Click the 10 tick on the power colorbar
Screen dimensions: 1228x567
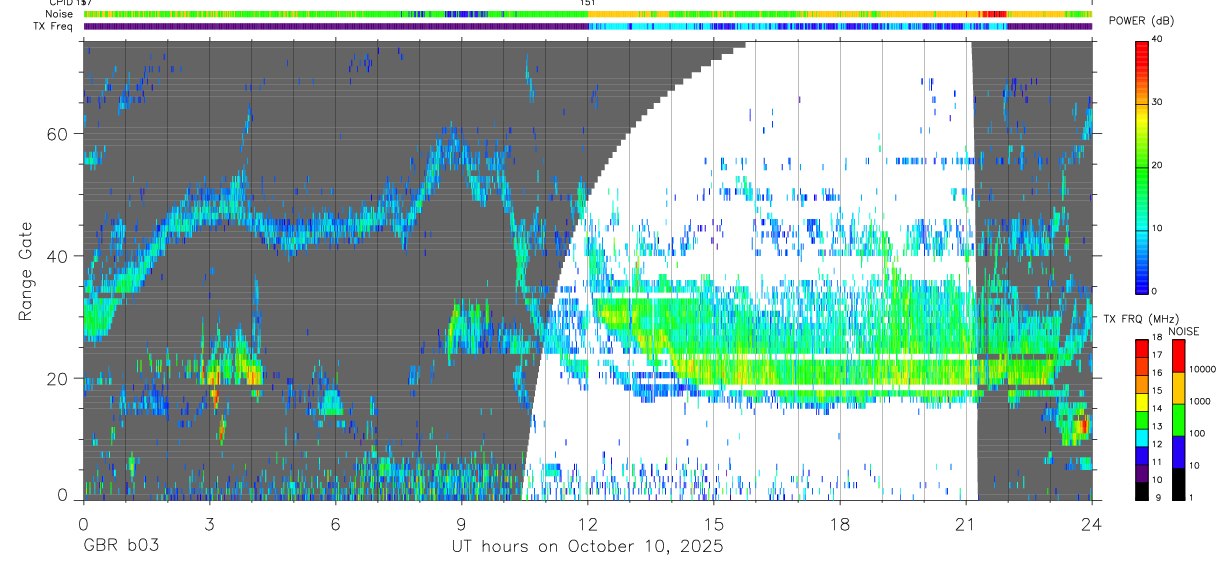[1156, 228]
